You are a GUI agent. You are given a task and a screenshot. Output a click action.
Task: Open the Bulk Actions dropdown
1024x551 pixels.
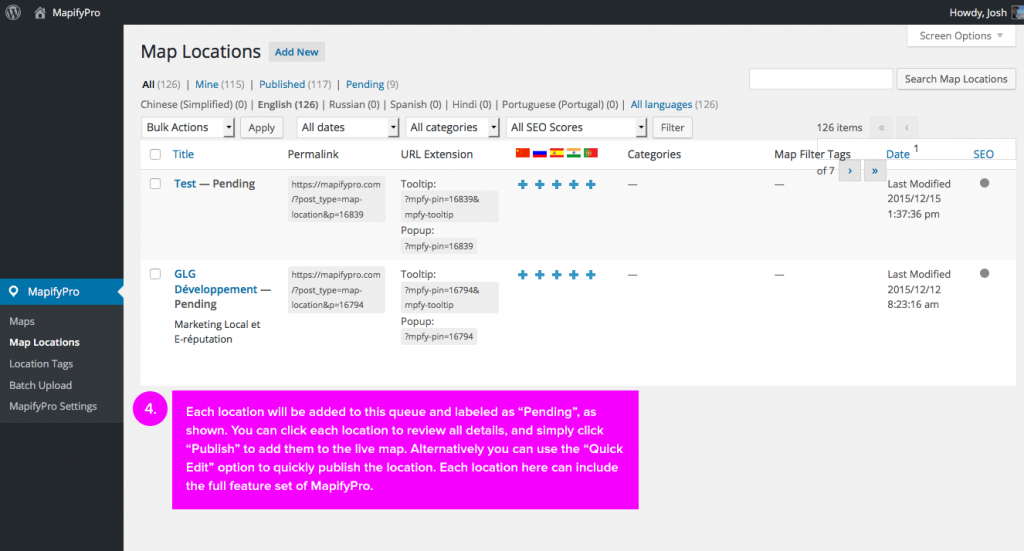point(188,128)
